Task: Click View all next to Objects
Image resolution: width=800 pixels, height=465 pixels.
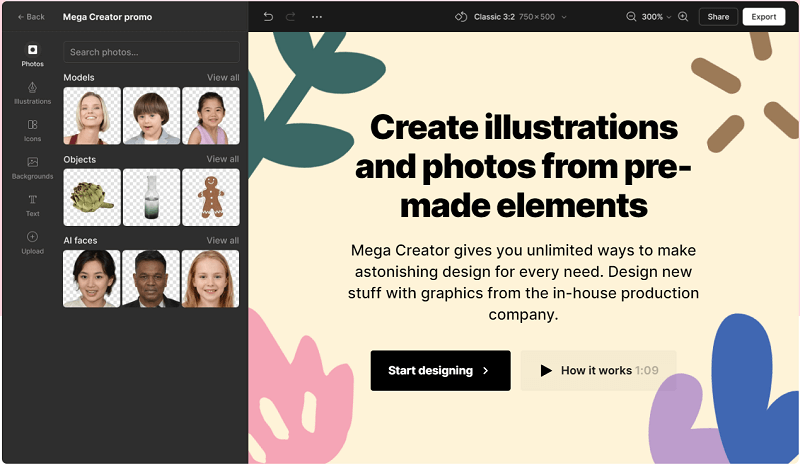Action: pyautogui.click(x=222, y=159)
